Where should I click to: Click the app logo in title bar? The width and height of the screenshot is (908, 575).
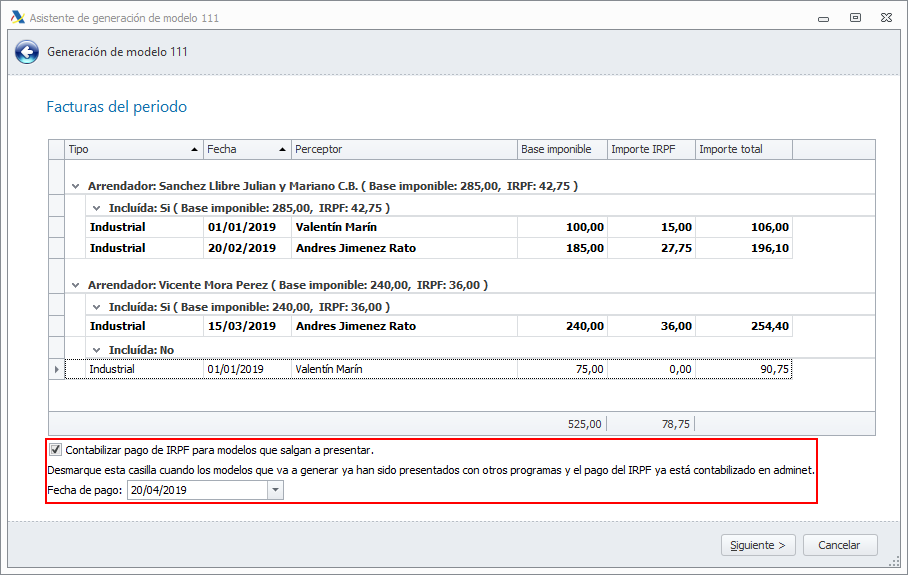click(17, 17)
